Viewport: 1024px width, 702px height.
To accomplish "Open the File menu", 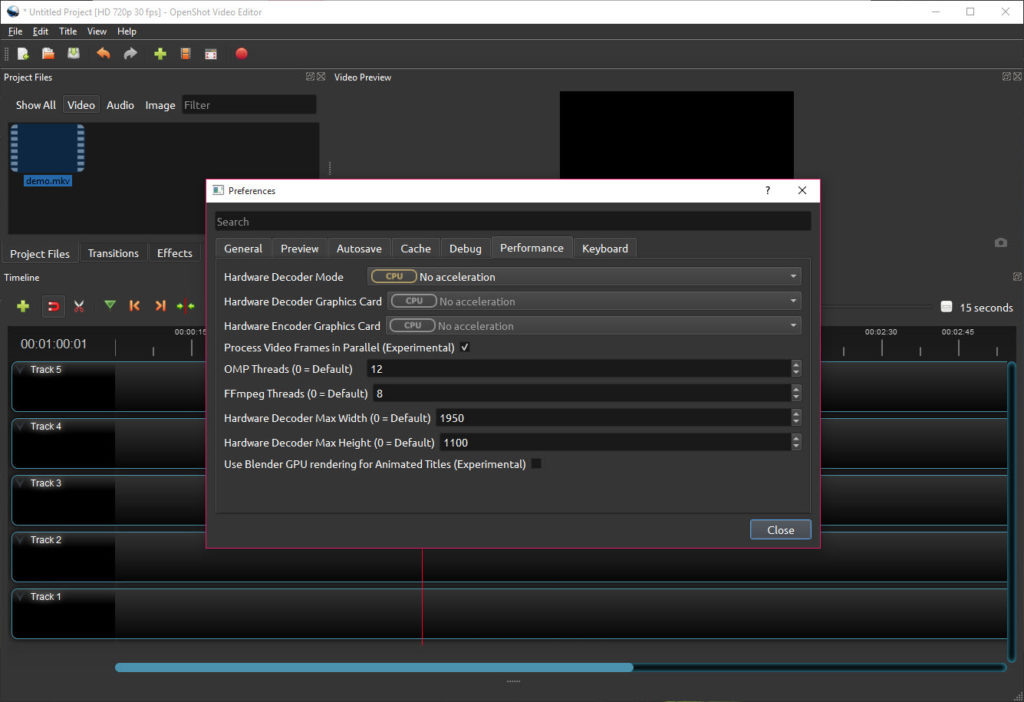I will [x=15, y=31].
